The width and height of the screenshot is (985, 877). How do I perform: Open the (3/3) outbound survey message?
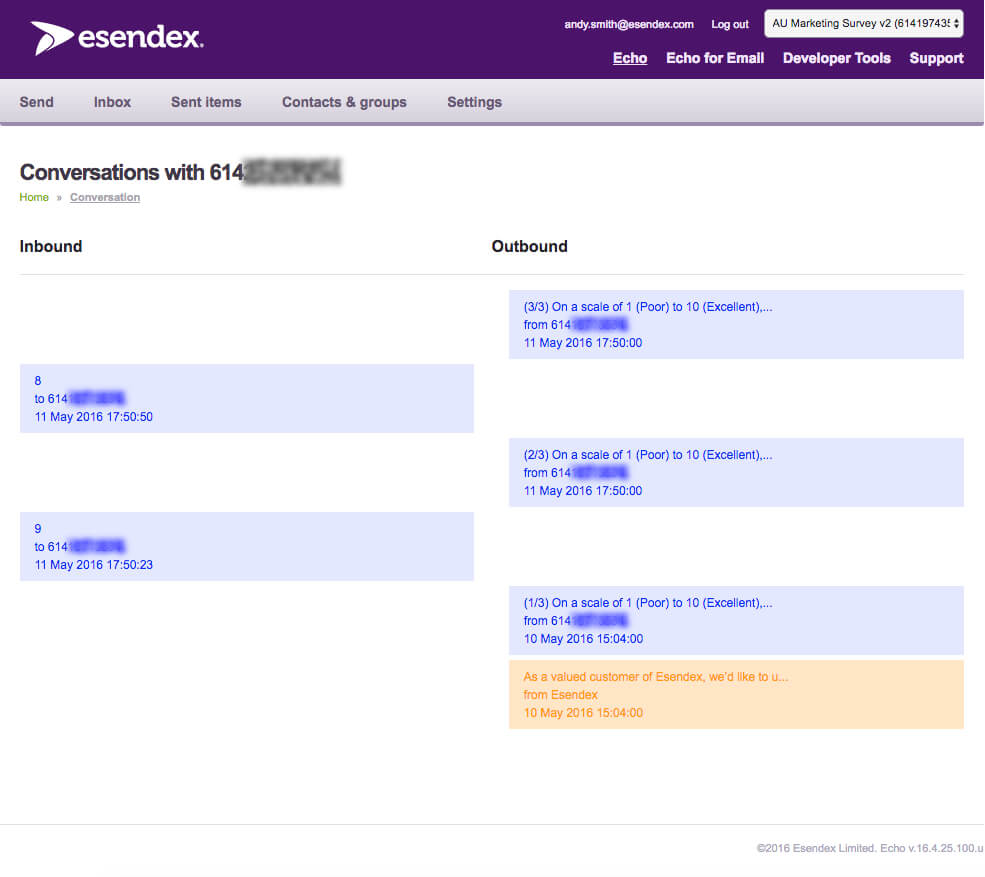[x=735, y=324]
